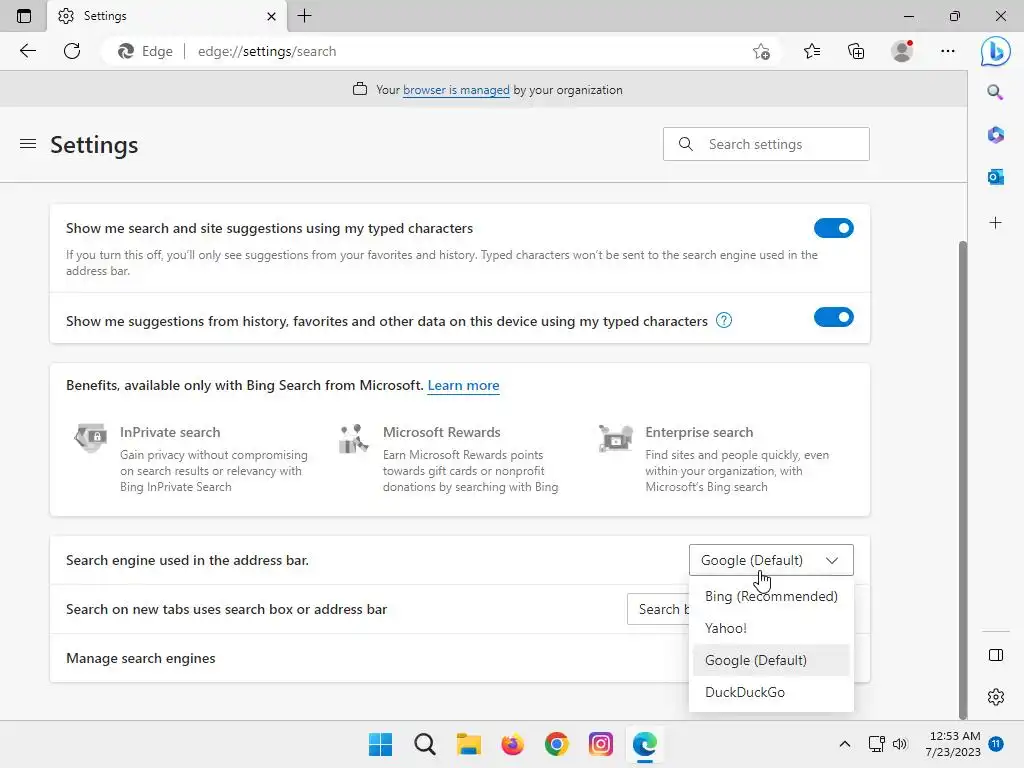
Task: Add this page to favorites star
Action: [761, 51]
